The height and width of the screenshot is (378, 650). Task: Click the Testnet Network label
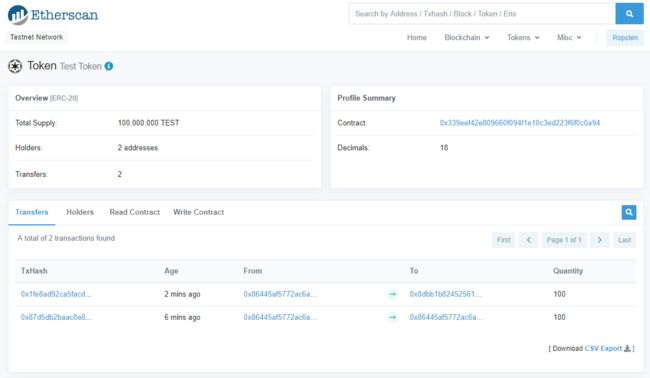coord(36,37)
